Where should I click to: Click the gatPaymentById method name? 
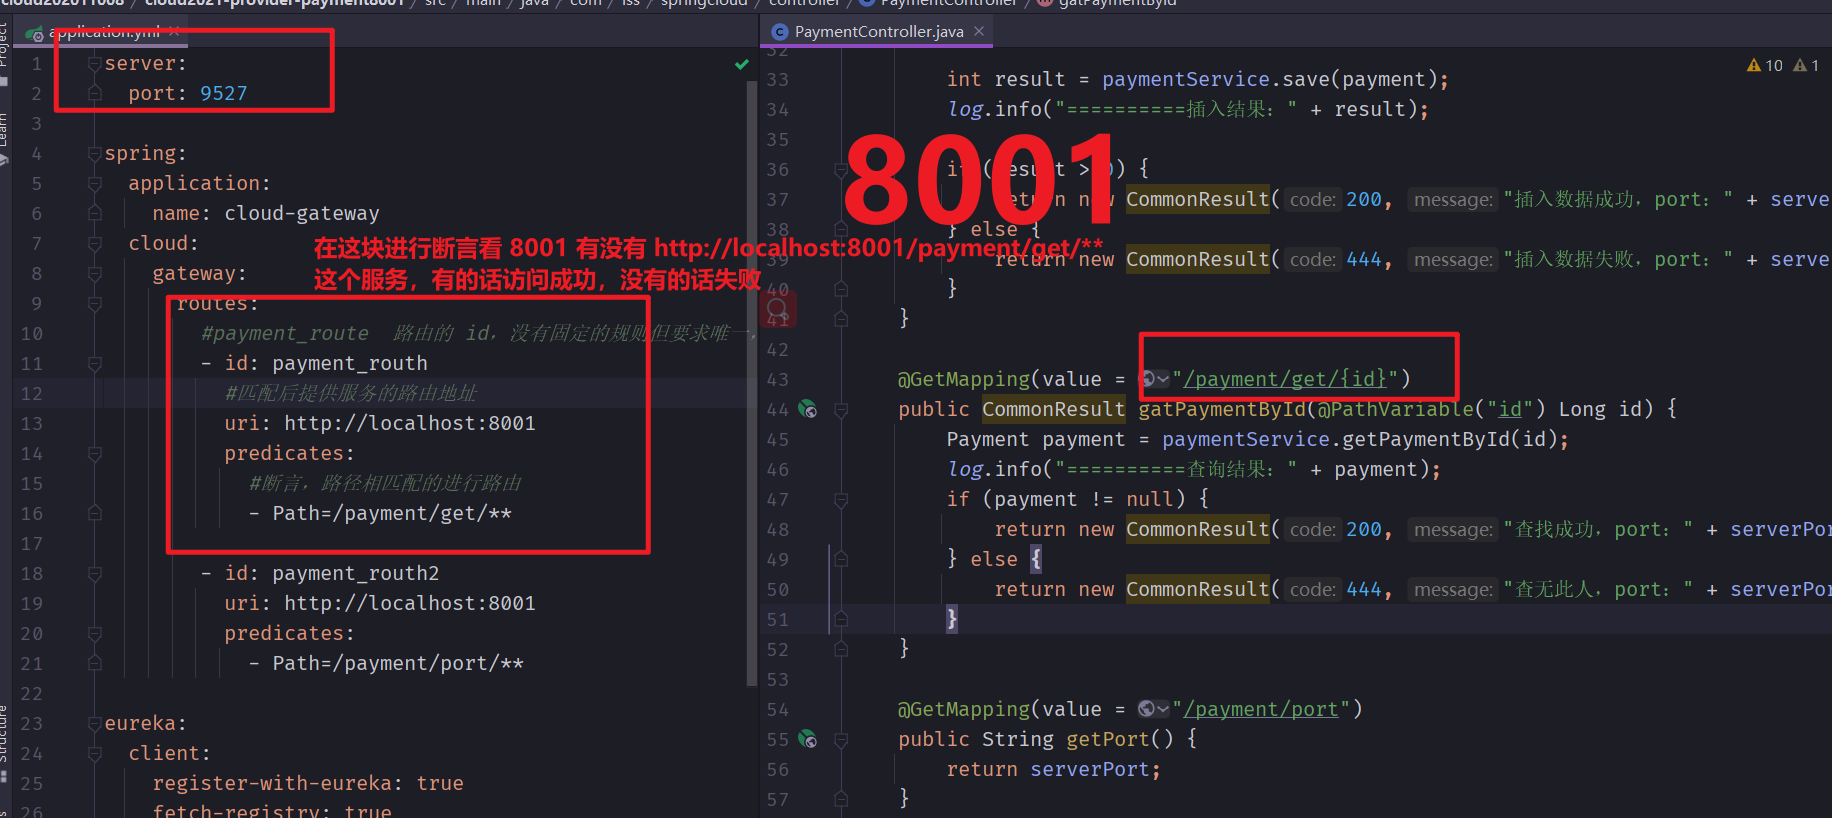pos(1222,409)
